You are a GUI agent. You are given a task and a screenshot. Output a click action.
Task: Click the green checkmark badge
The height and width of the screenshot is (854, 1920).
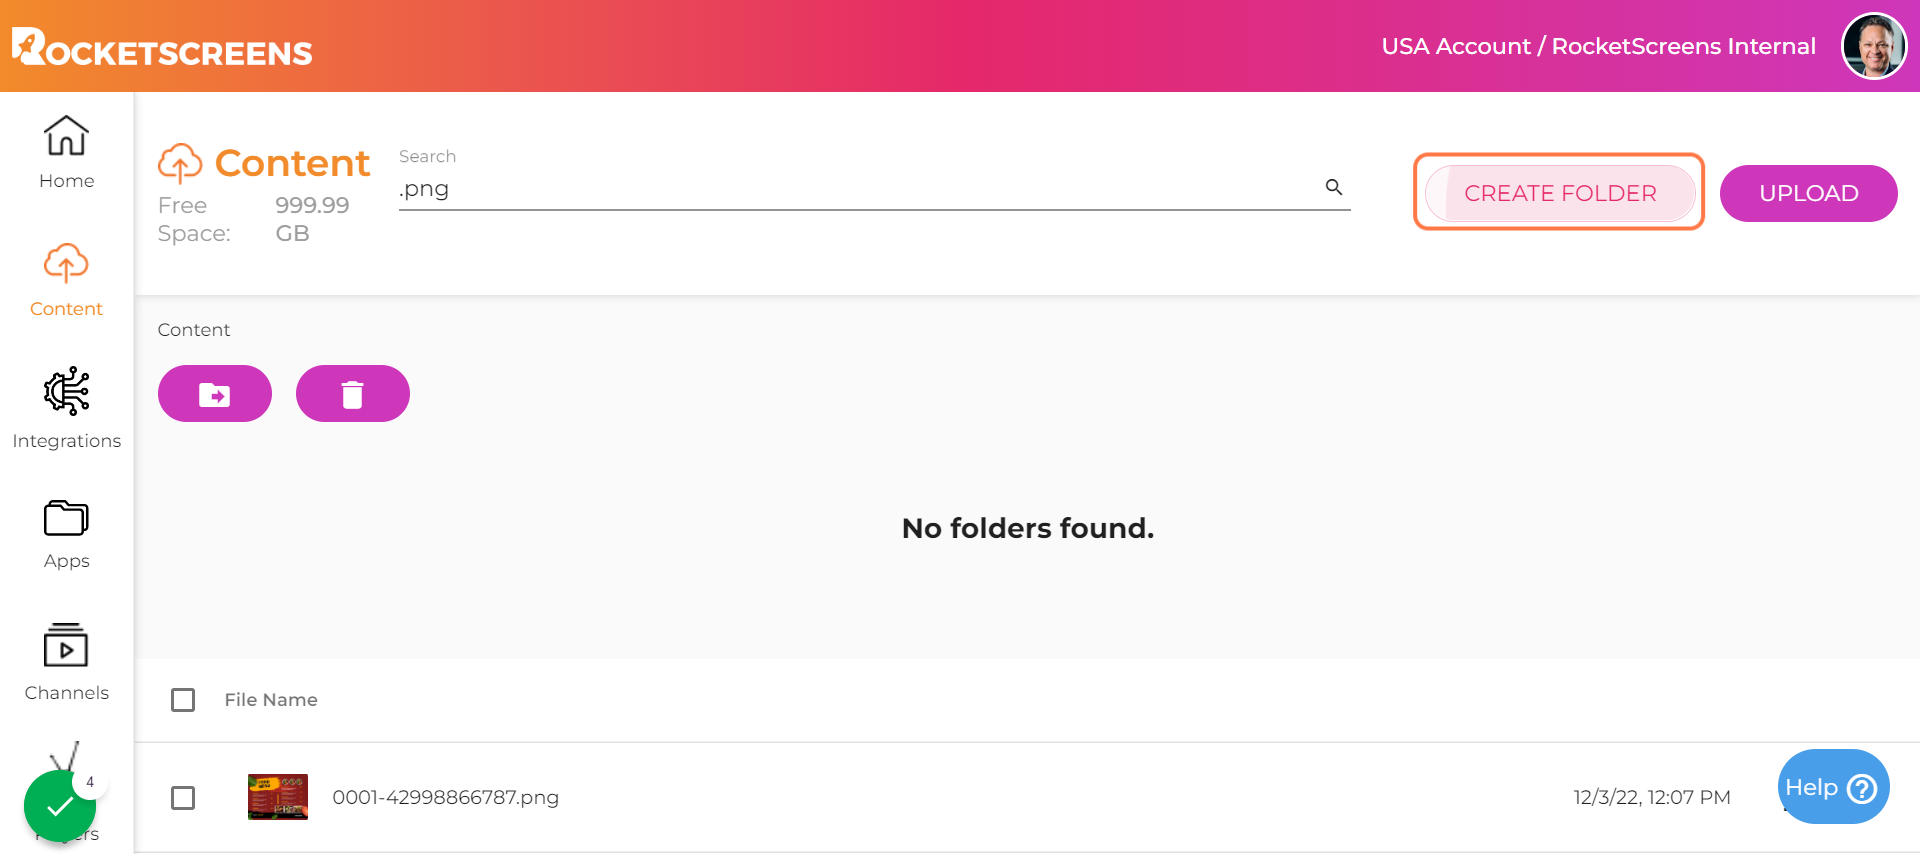(60, 806)
